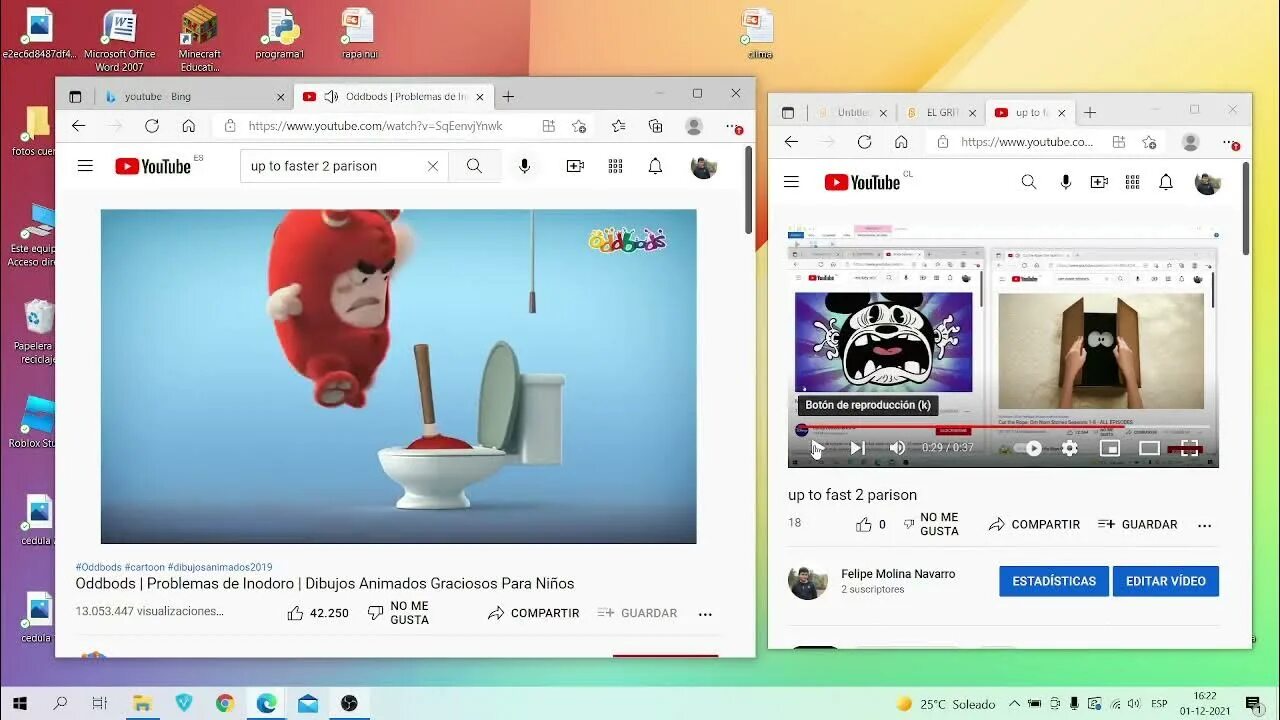Click the Oddbods video frame to pause

click(398, 376)
